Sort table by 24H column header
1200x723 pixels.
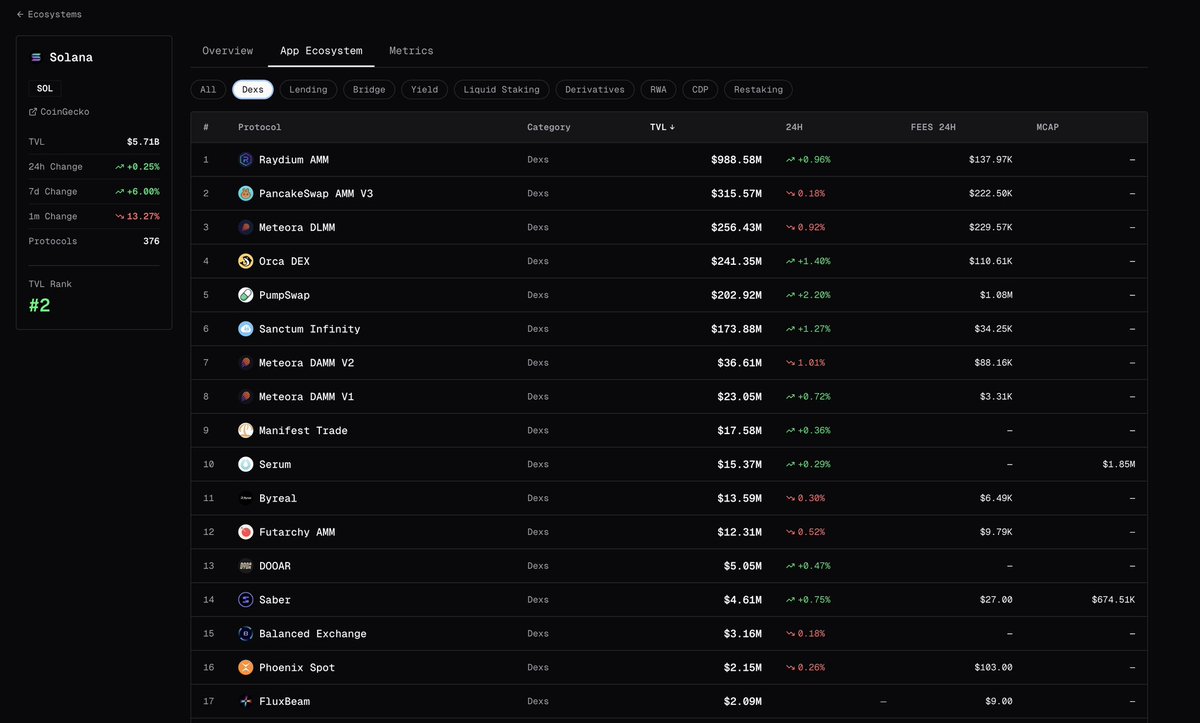[x=795, y=127]
